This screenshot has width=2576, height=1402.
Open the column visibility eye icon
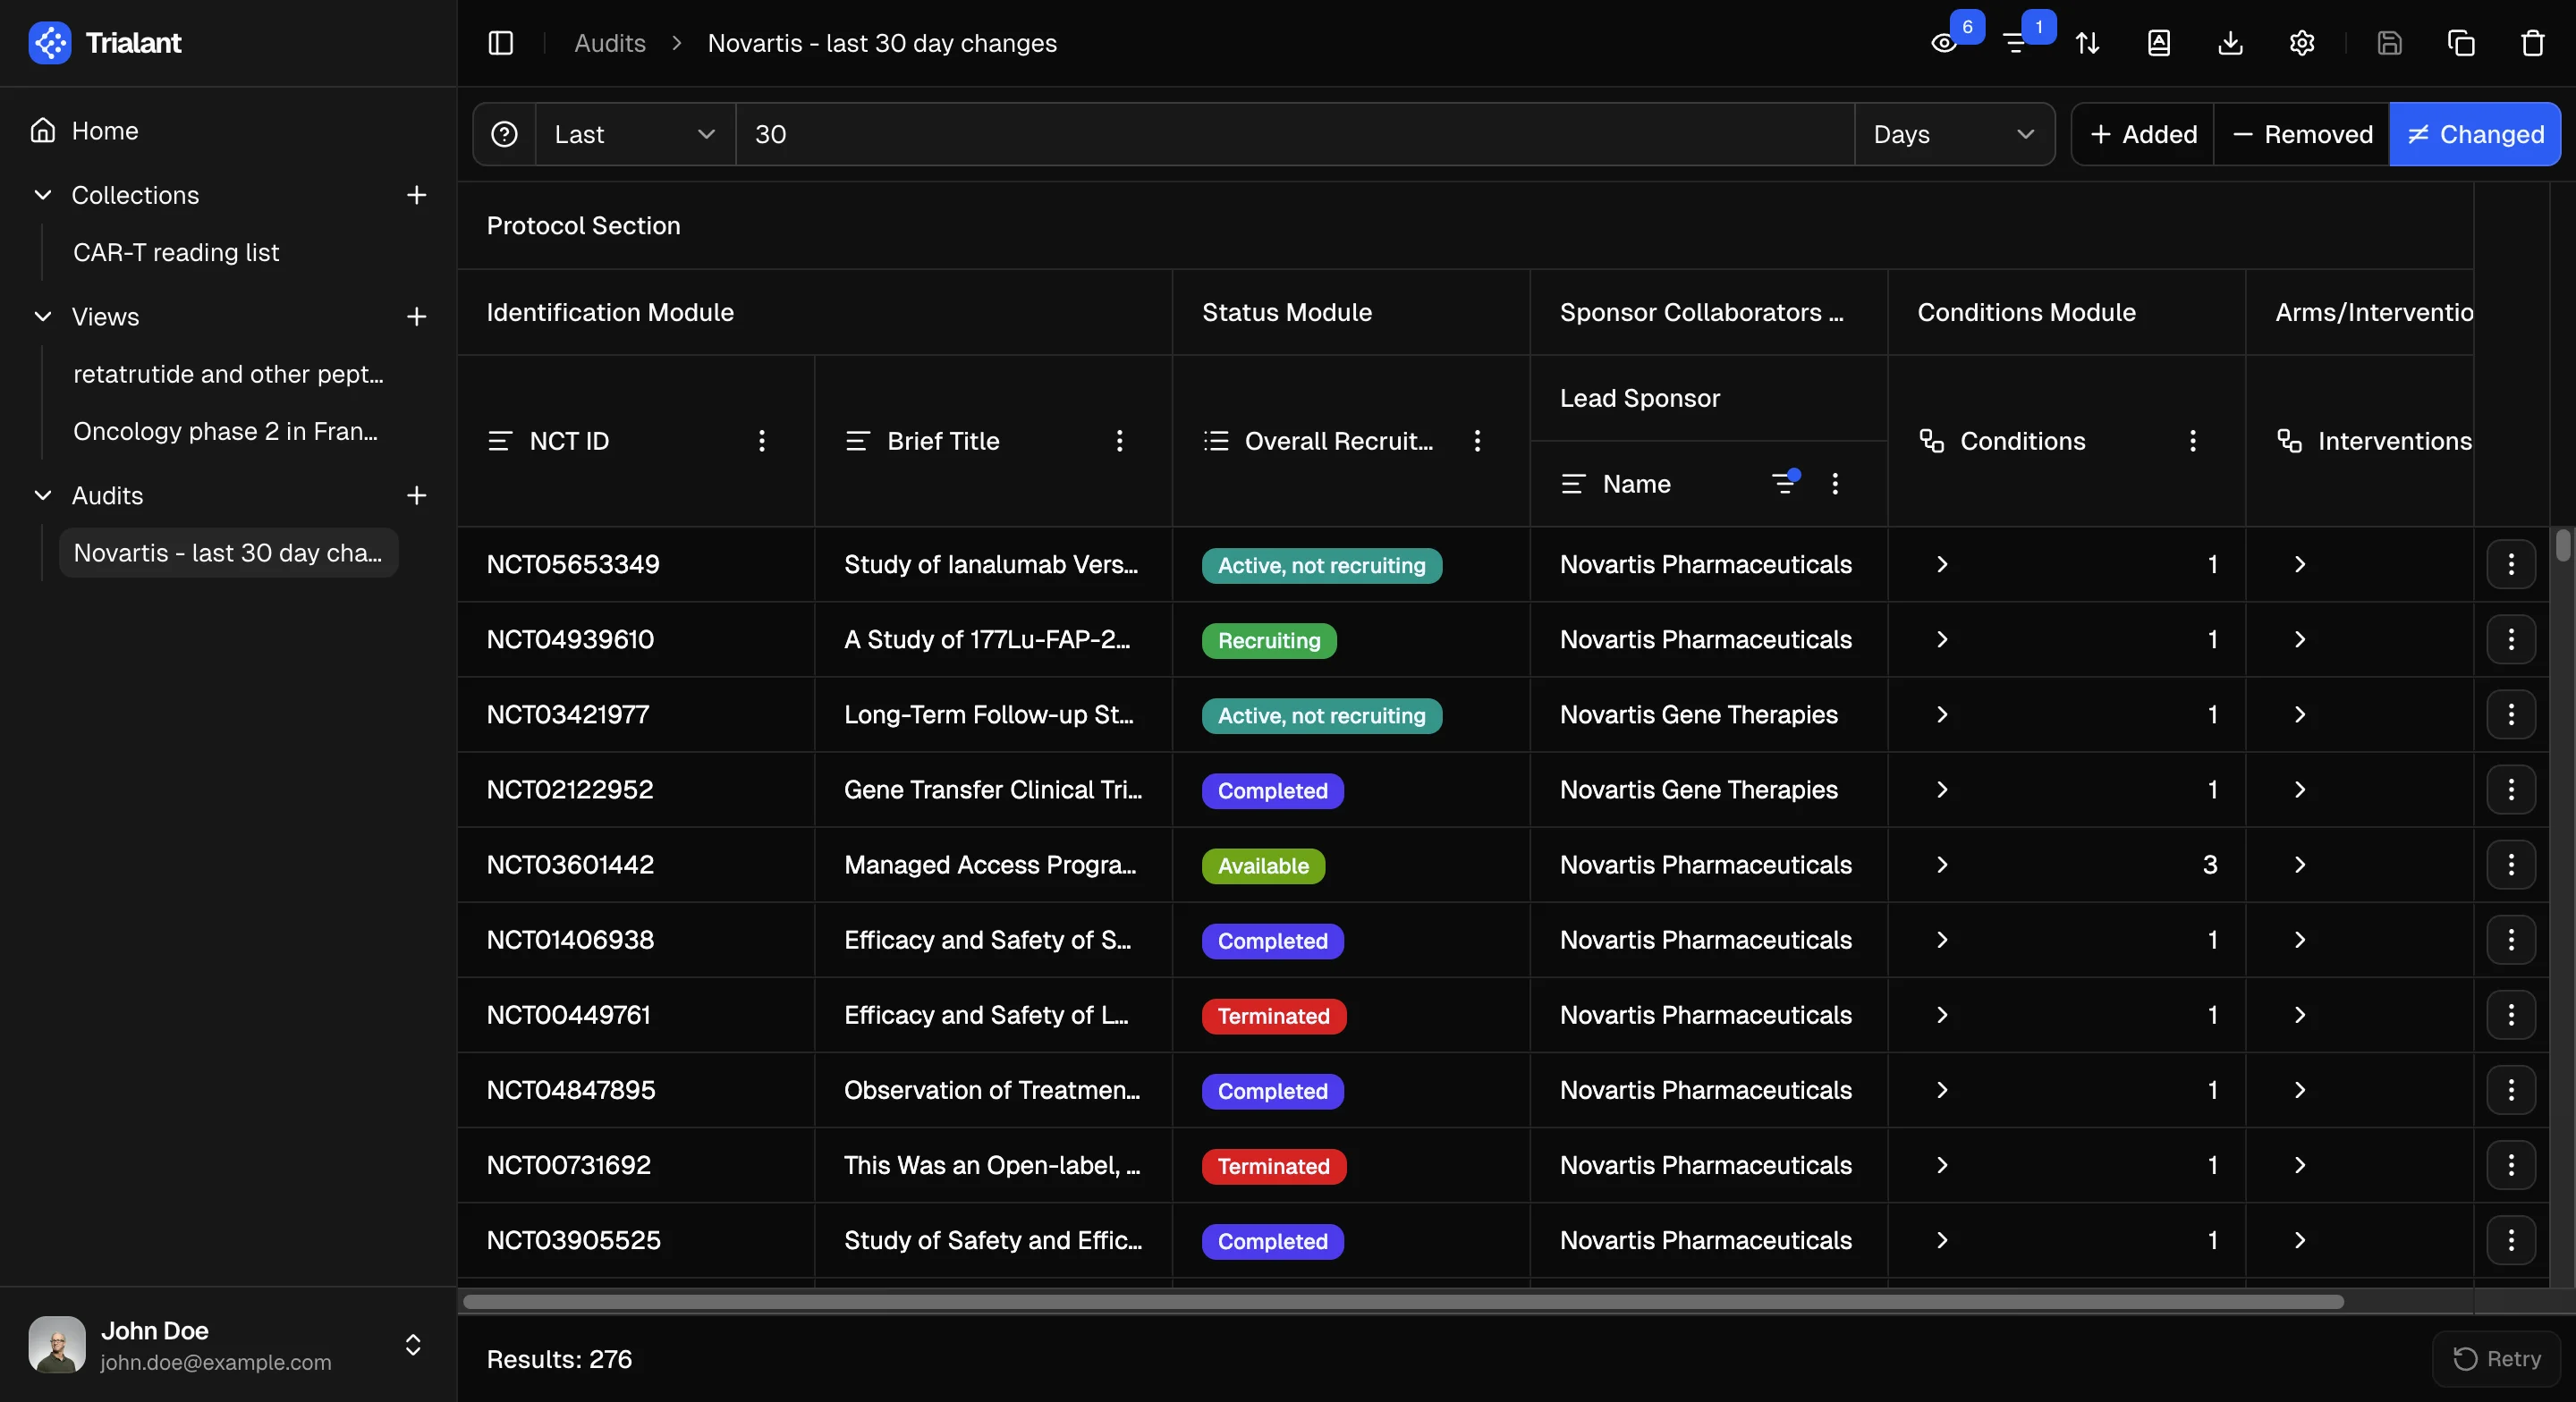(x=1944, y=43)
